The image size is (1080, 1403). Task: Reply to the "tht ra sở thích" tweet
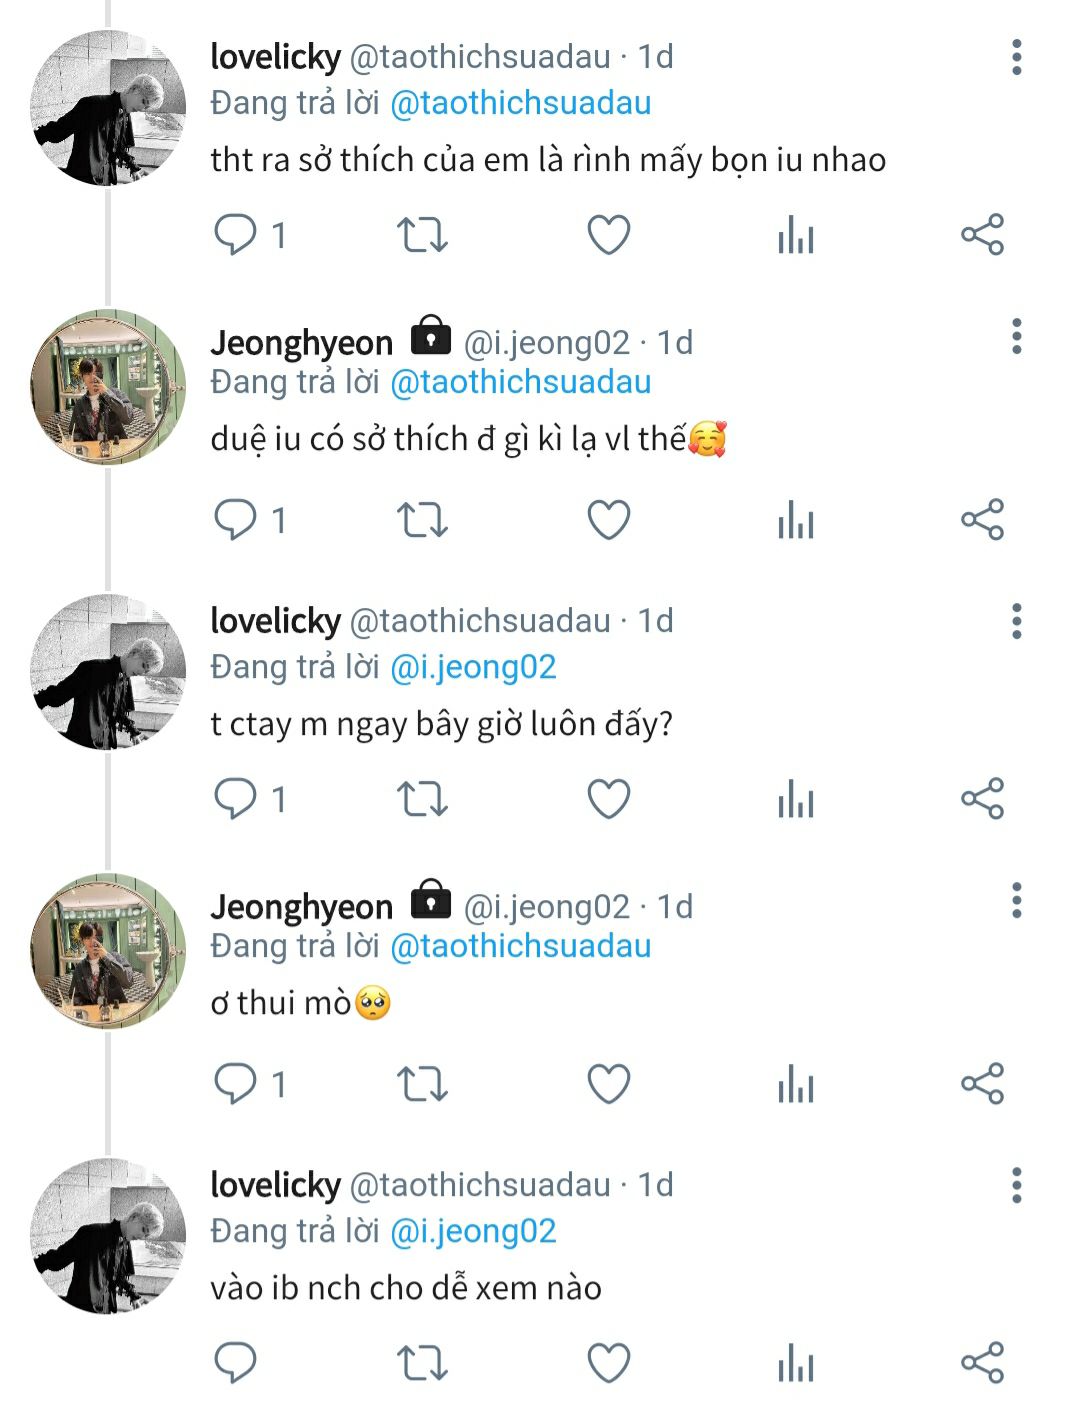[236, 236]
